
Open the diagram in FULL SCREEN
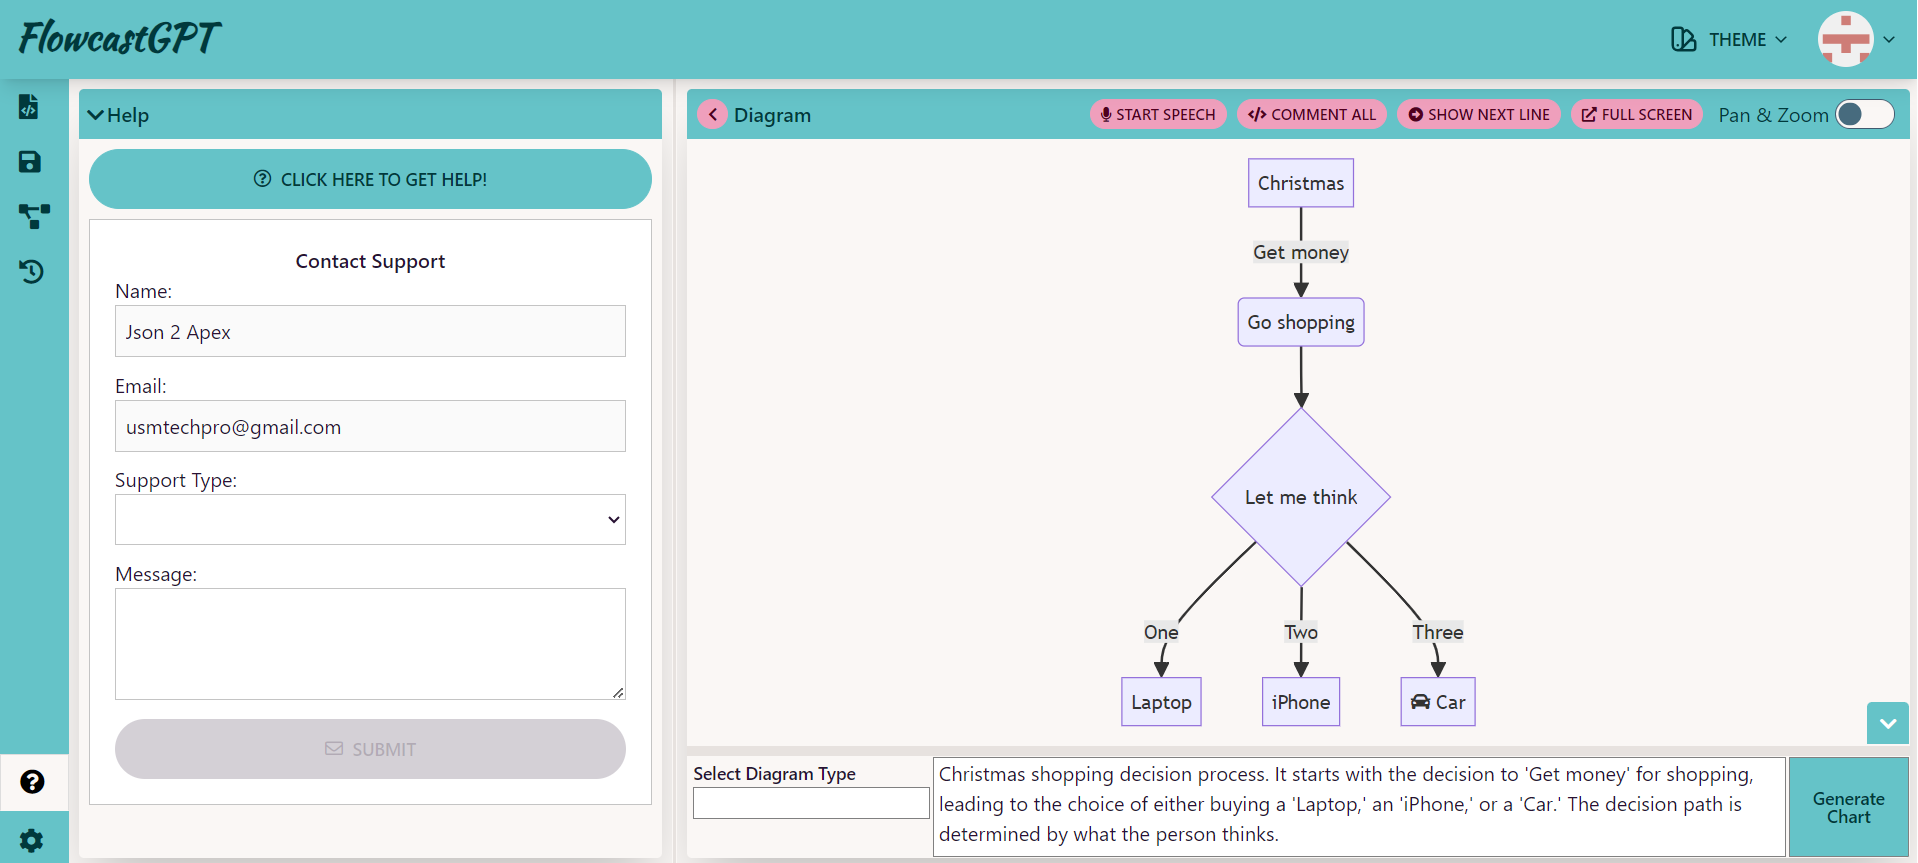click(x=1637, y=115)
